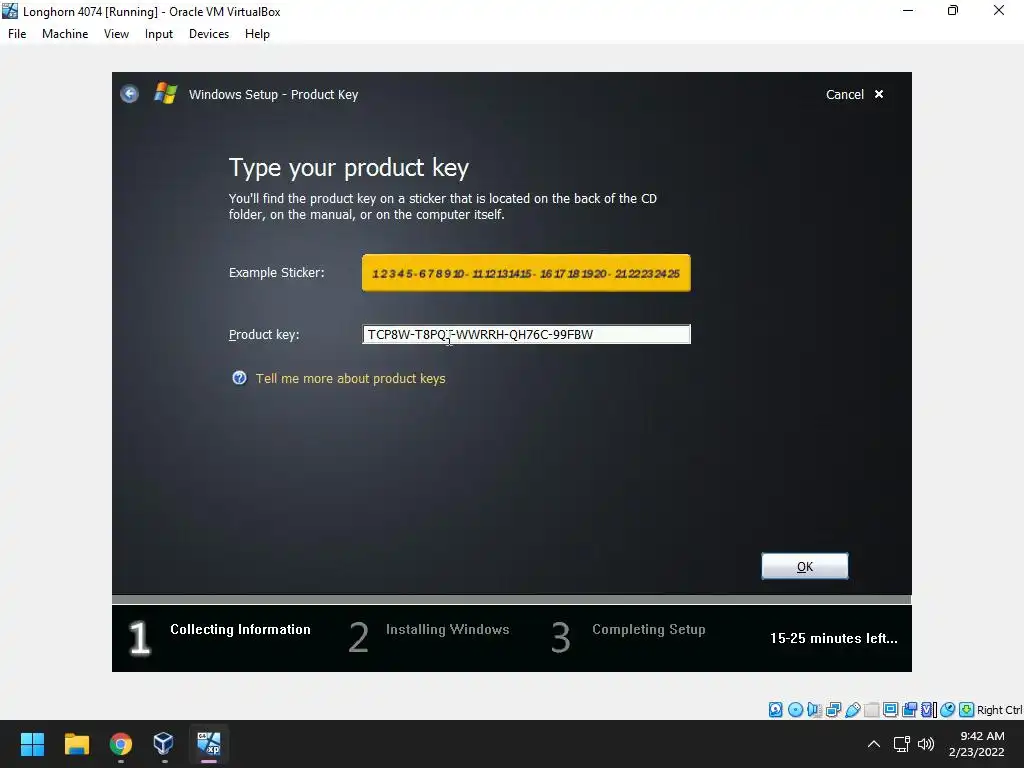1024x768 pixels.
Task: Click the mouse integration status icon
Action: click(x=947, y=710)
